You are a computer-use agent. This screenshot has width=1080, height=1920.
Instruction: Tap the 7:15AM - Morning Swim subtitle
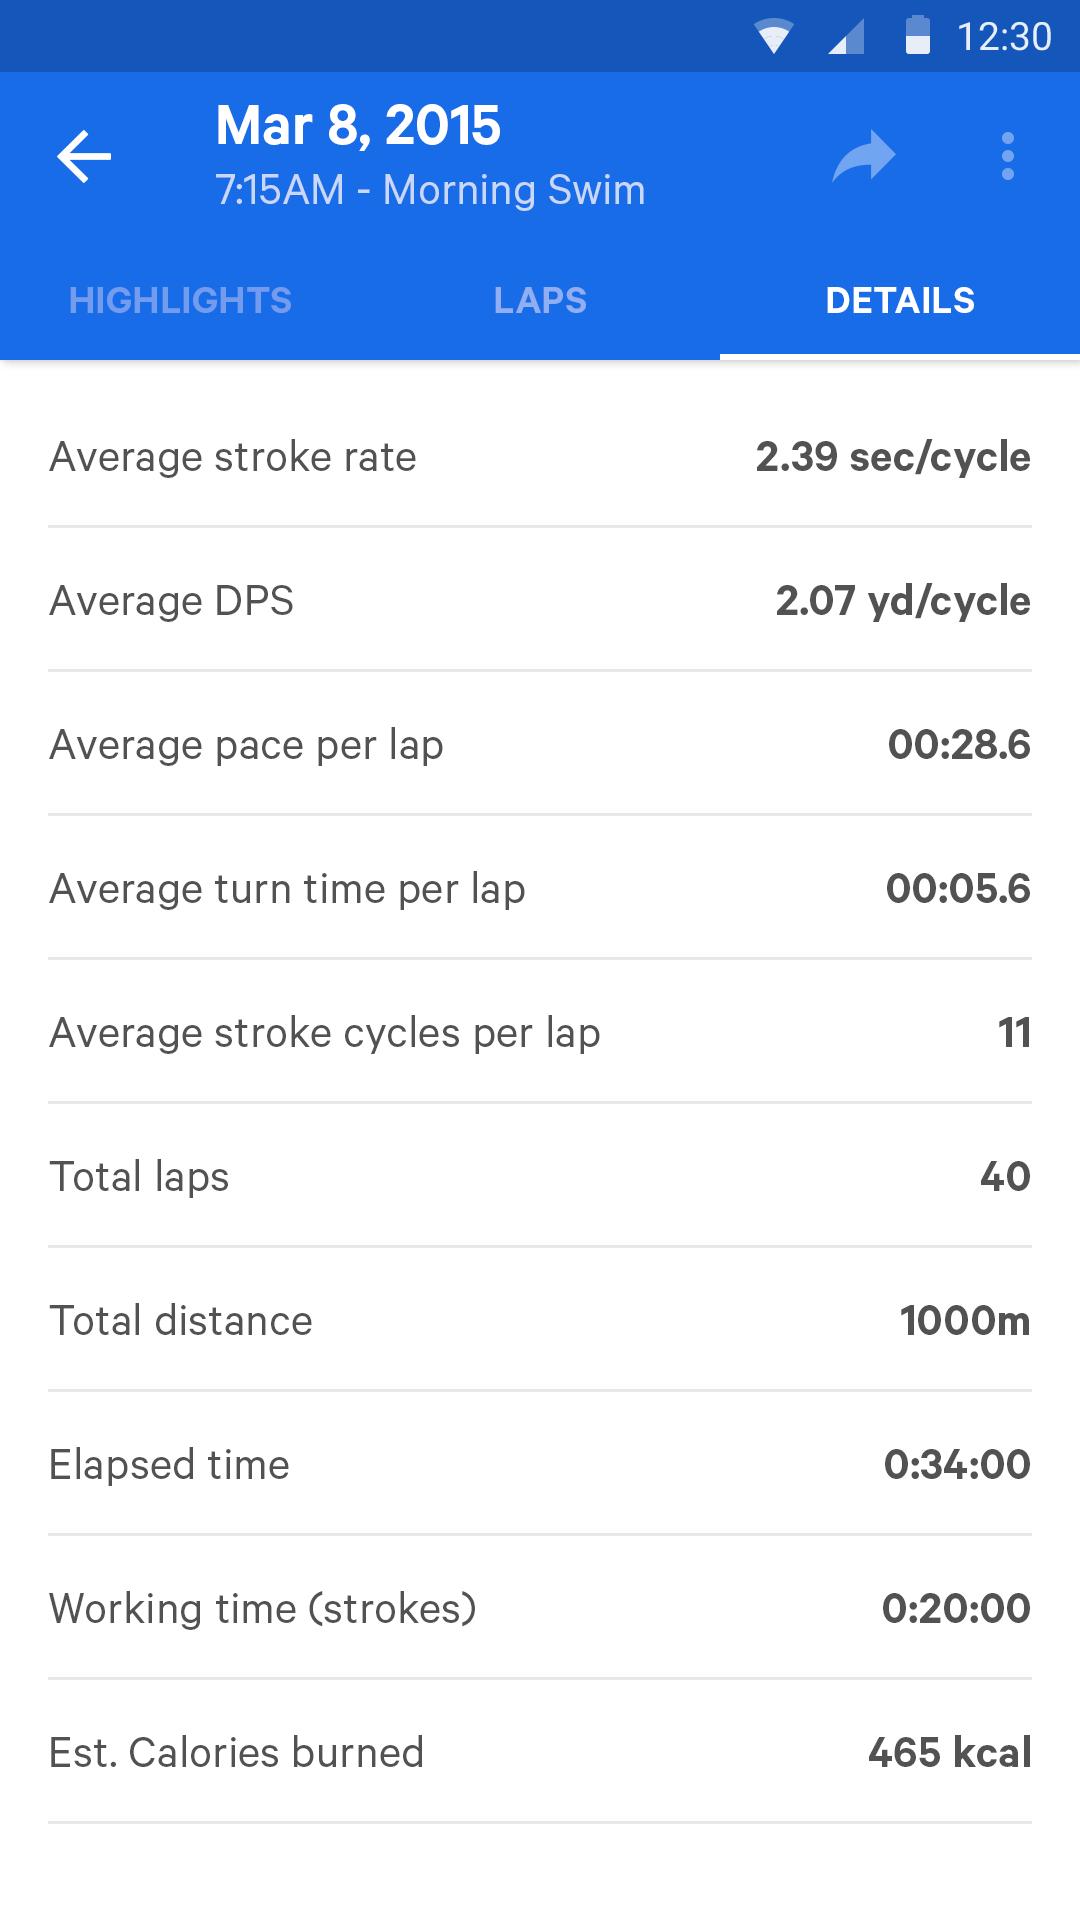coord(431,190)
